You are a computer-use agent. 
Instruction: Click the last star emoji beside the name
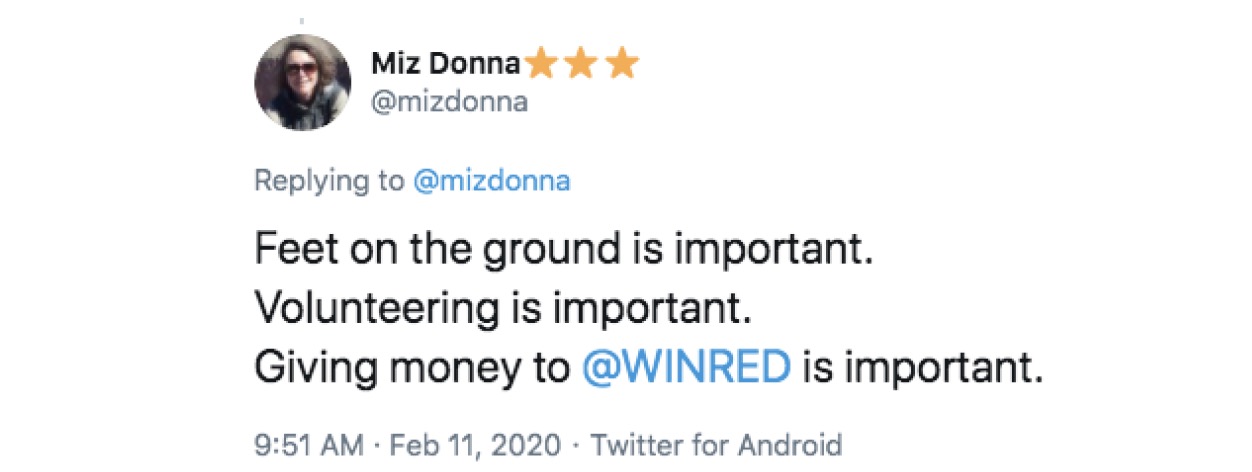click(x=622, y=64)
